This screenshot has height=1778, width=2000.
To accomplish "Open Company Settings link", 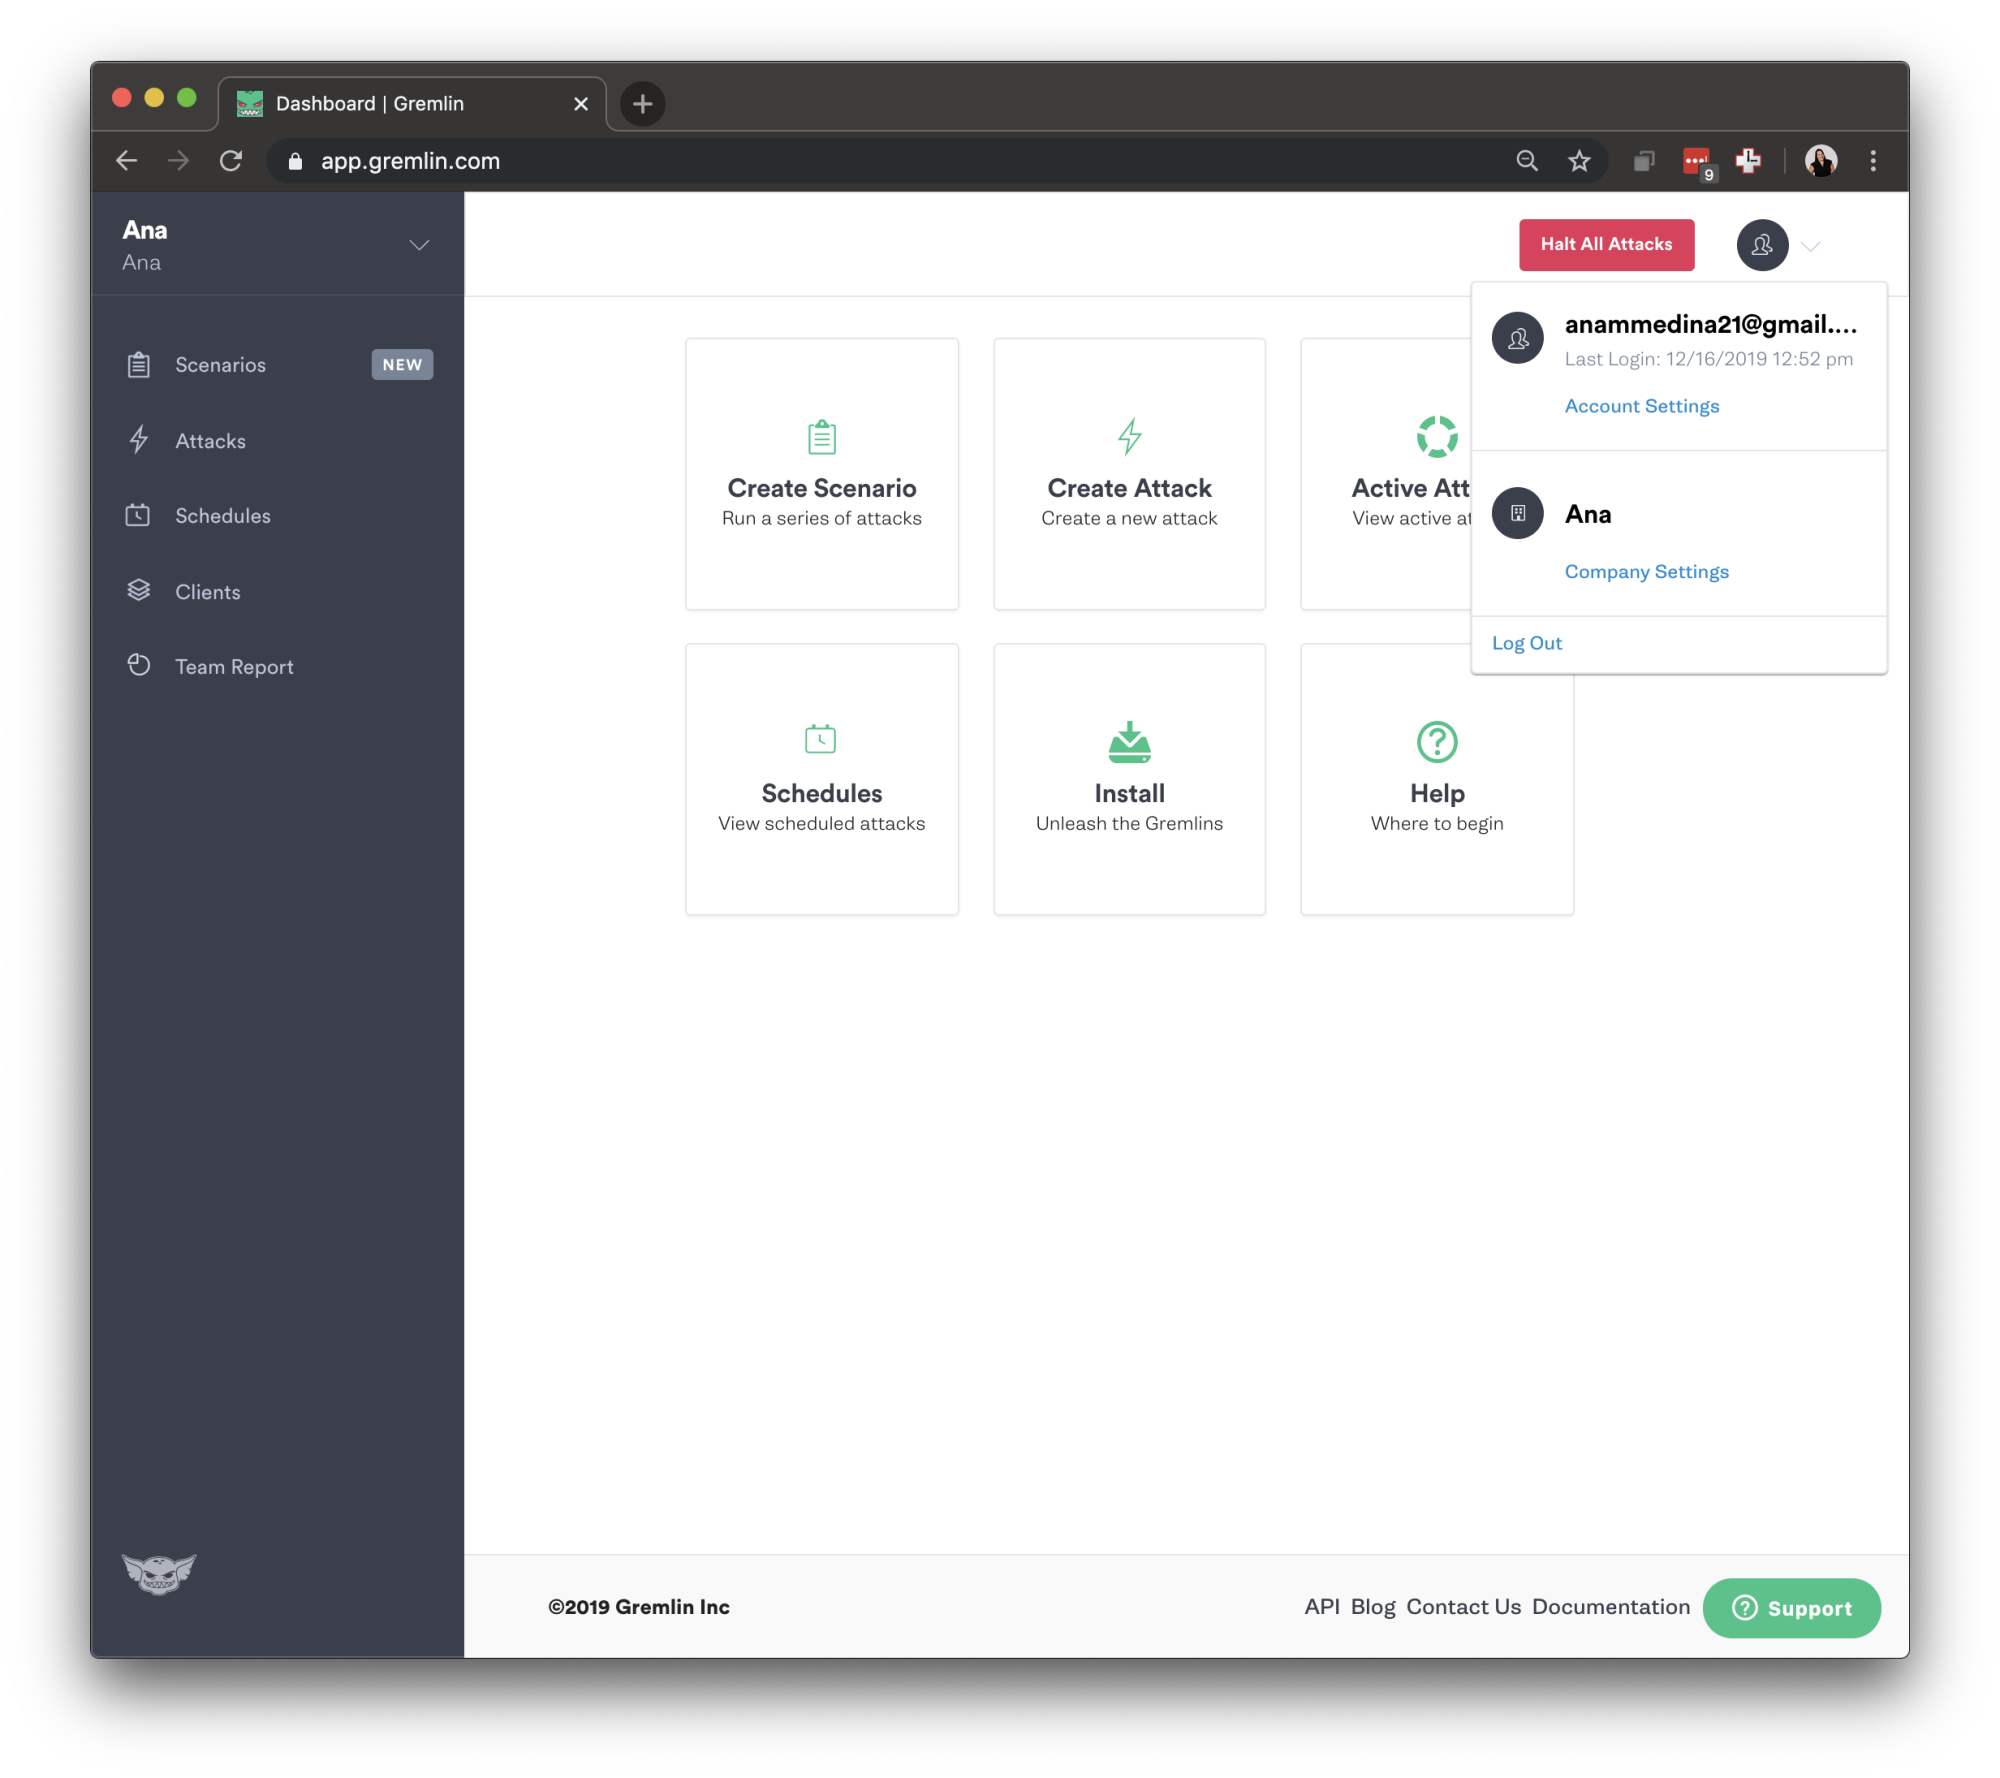I will coord(1646,572).
